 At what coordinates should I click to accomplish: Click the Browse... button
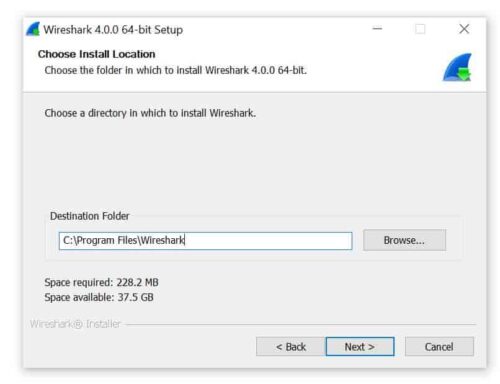click(404, 240)
